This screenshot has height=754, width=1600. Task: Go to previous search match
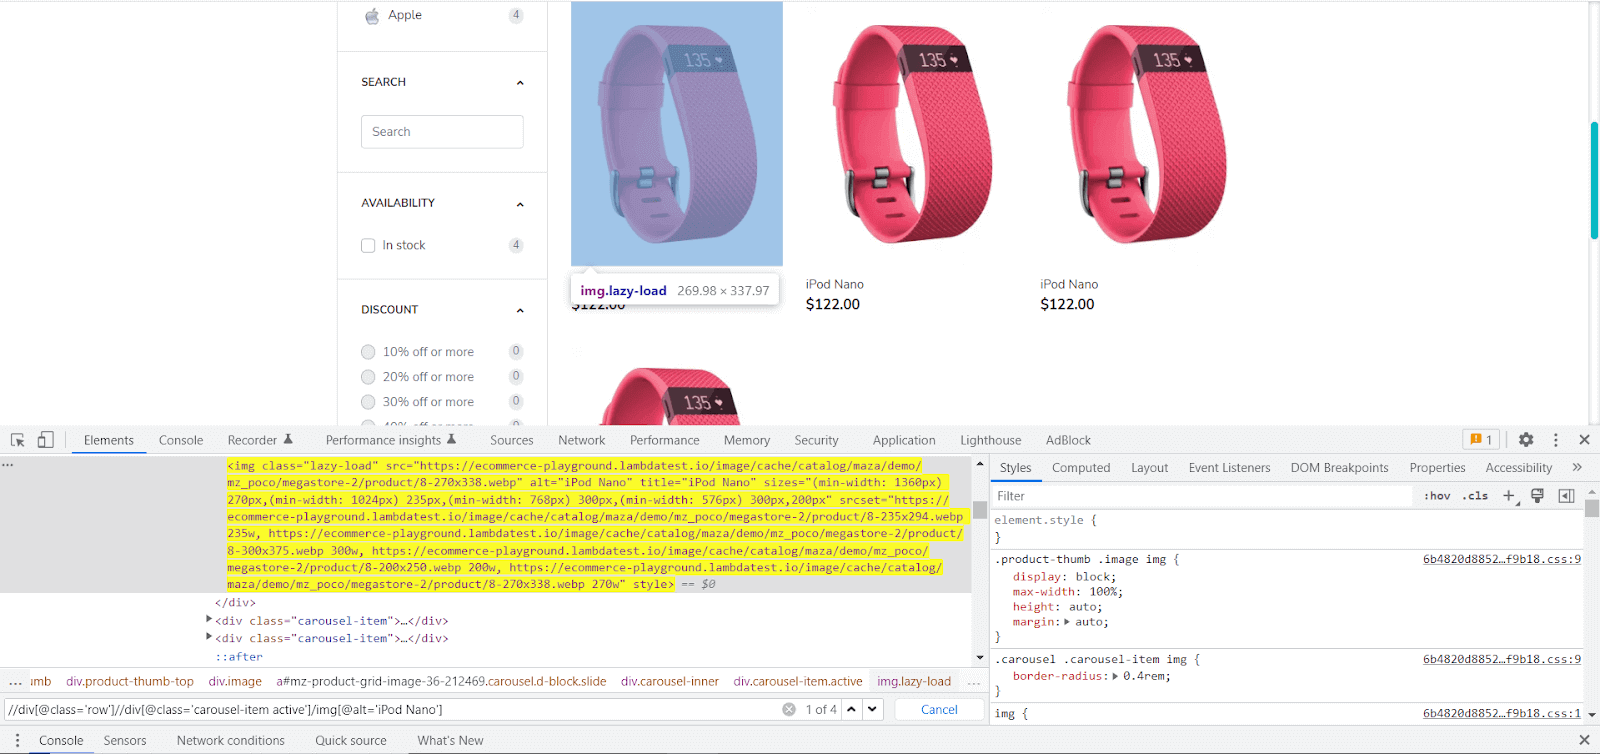coord(851,709)
